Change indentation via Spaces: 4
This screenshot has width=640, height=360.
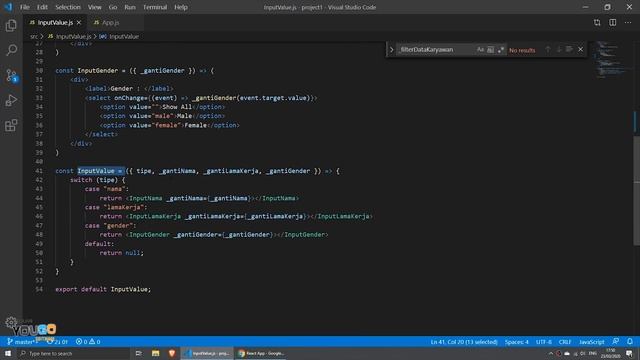pyautogui.click(x=516, y=342)
